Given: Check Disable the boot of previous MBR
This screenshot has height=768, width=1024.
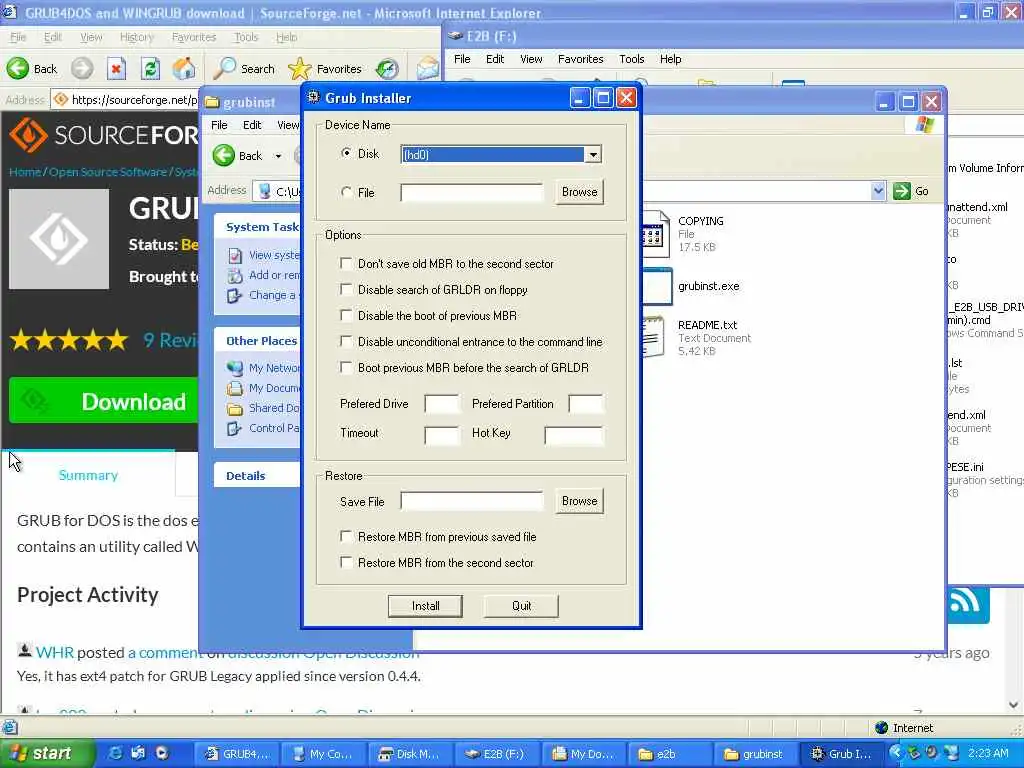Looking at the screenshot, I should 346,315.
